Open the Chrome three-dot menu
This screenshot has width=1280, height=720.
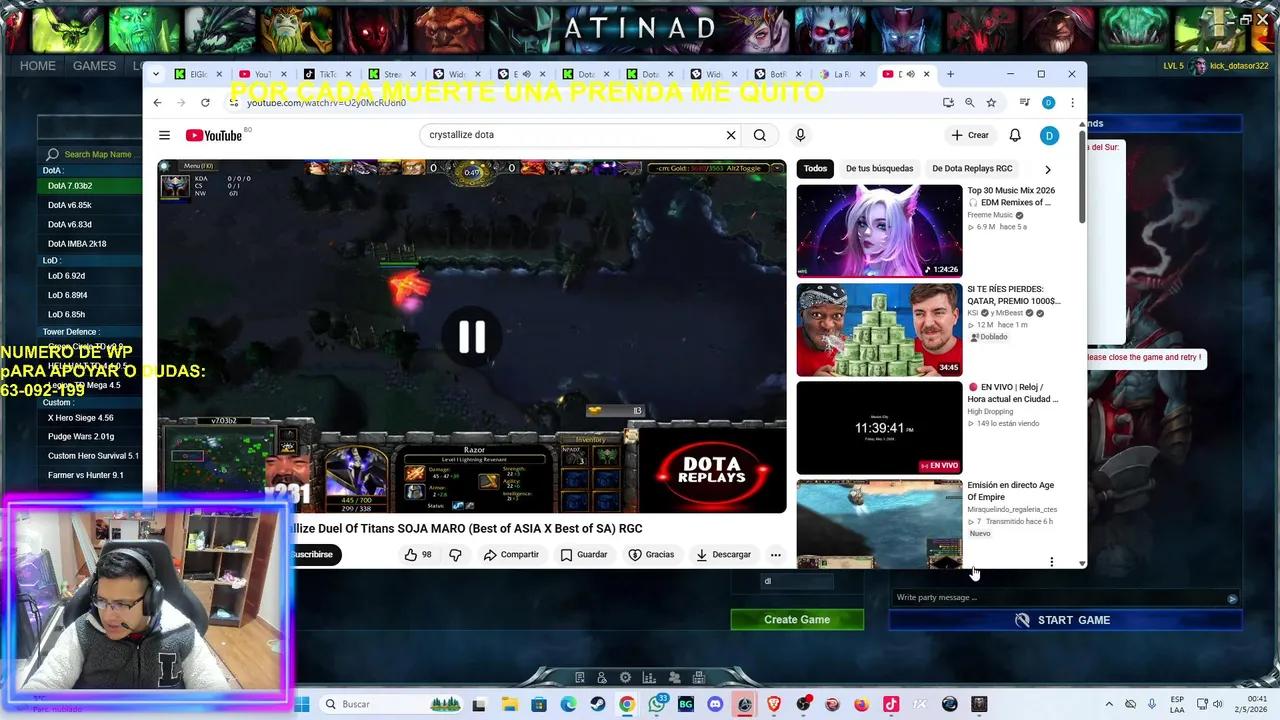[x=1072, y=102]
